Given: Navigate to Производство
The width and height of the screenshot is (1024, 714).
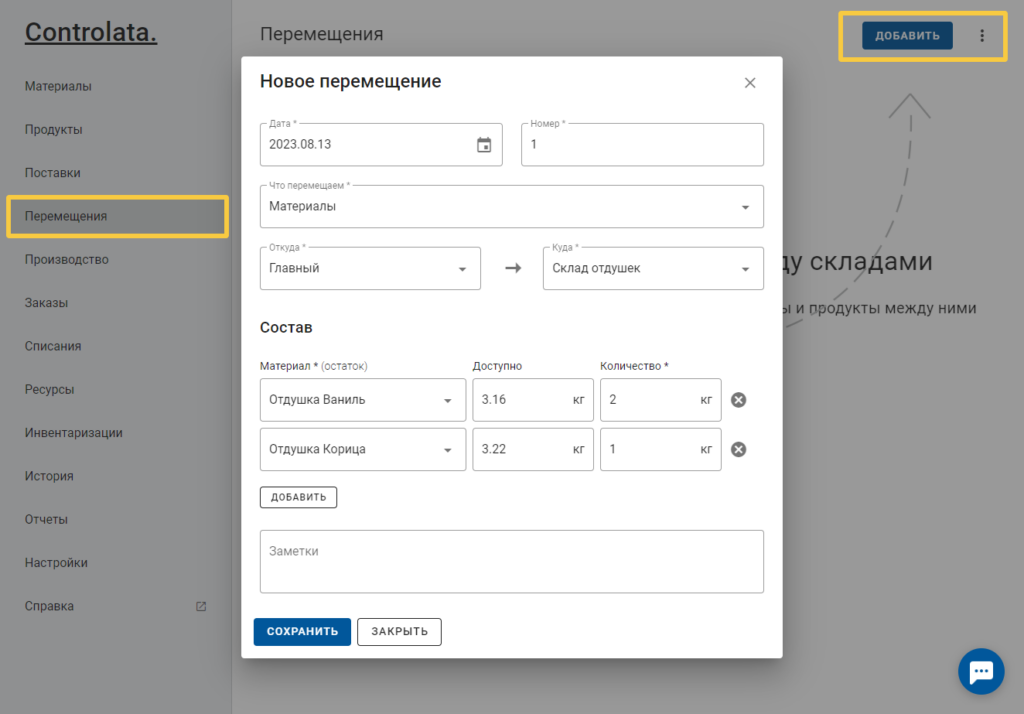Looking at the screenshot, I should click(x=67, y=259).
